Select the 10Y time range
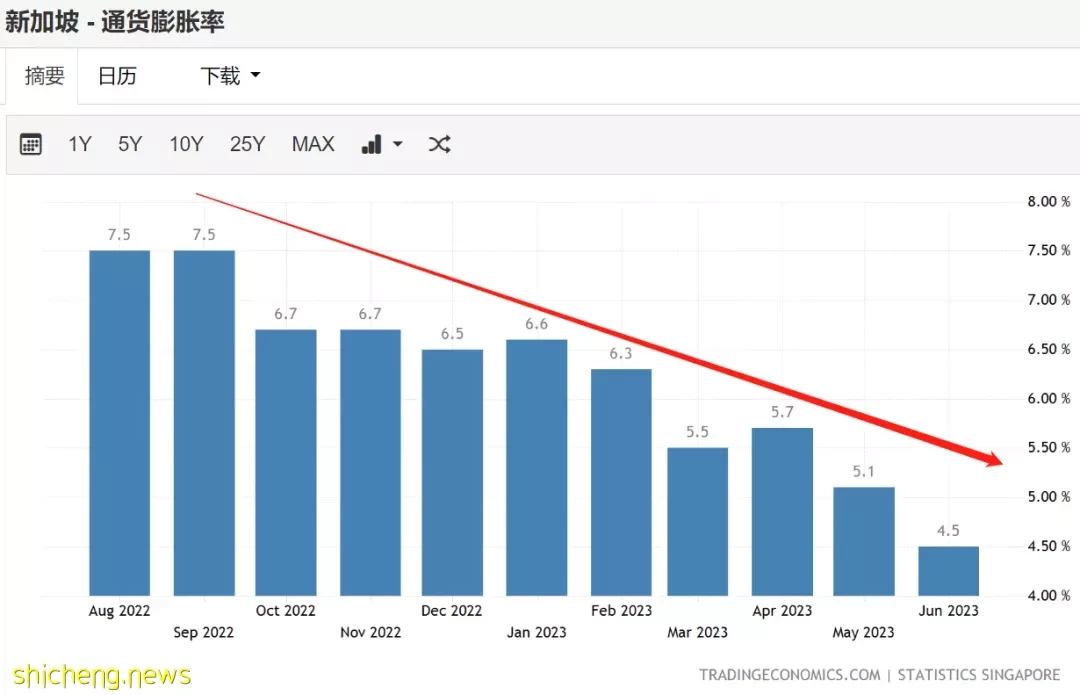The image size is (1080, 695). click(187, 145)
